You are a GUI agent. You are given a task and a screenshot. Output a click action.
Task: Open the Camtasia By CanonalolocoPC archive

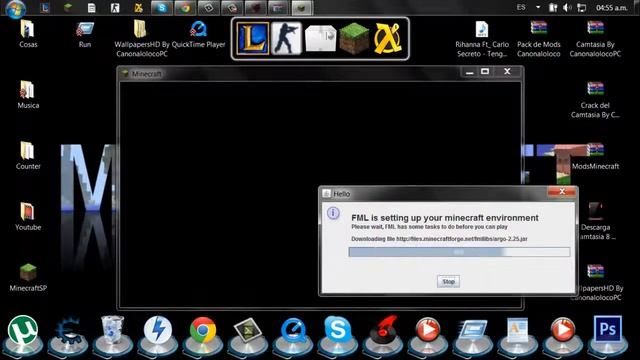[x=595, y=39]
